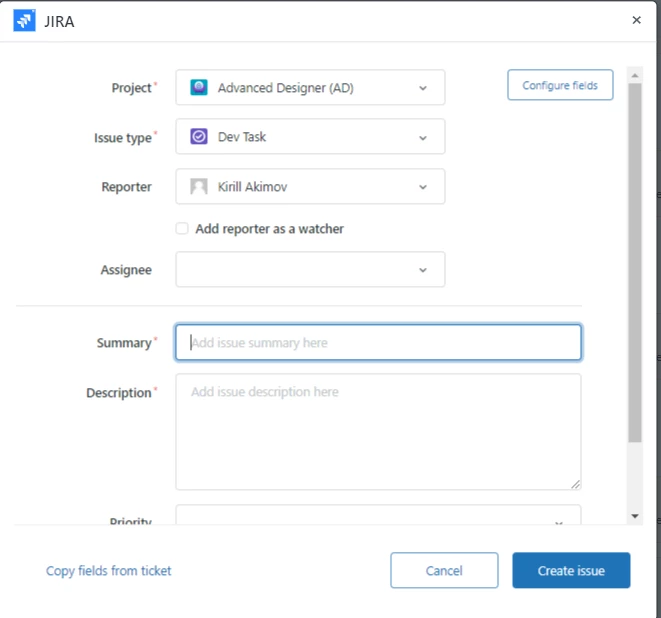Focus the Summary input field
661x618 pixels.
[x=378, y=342]
